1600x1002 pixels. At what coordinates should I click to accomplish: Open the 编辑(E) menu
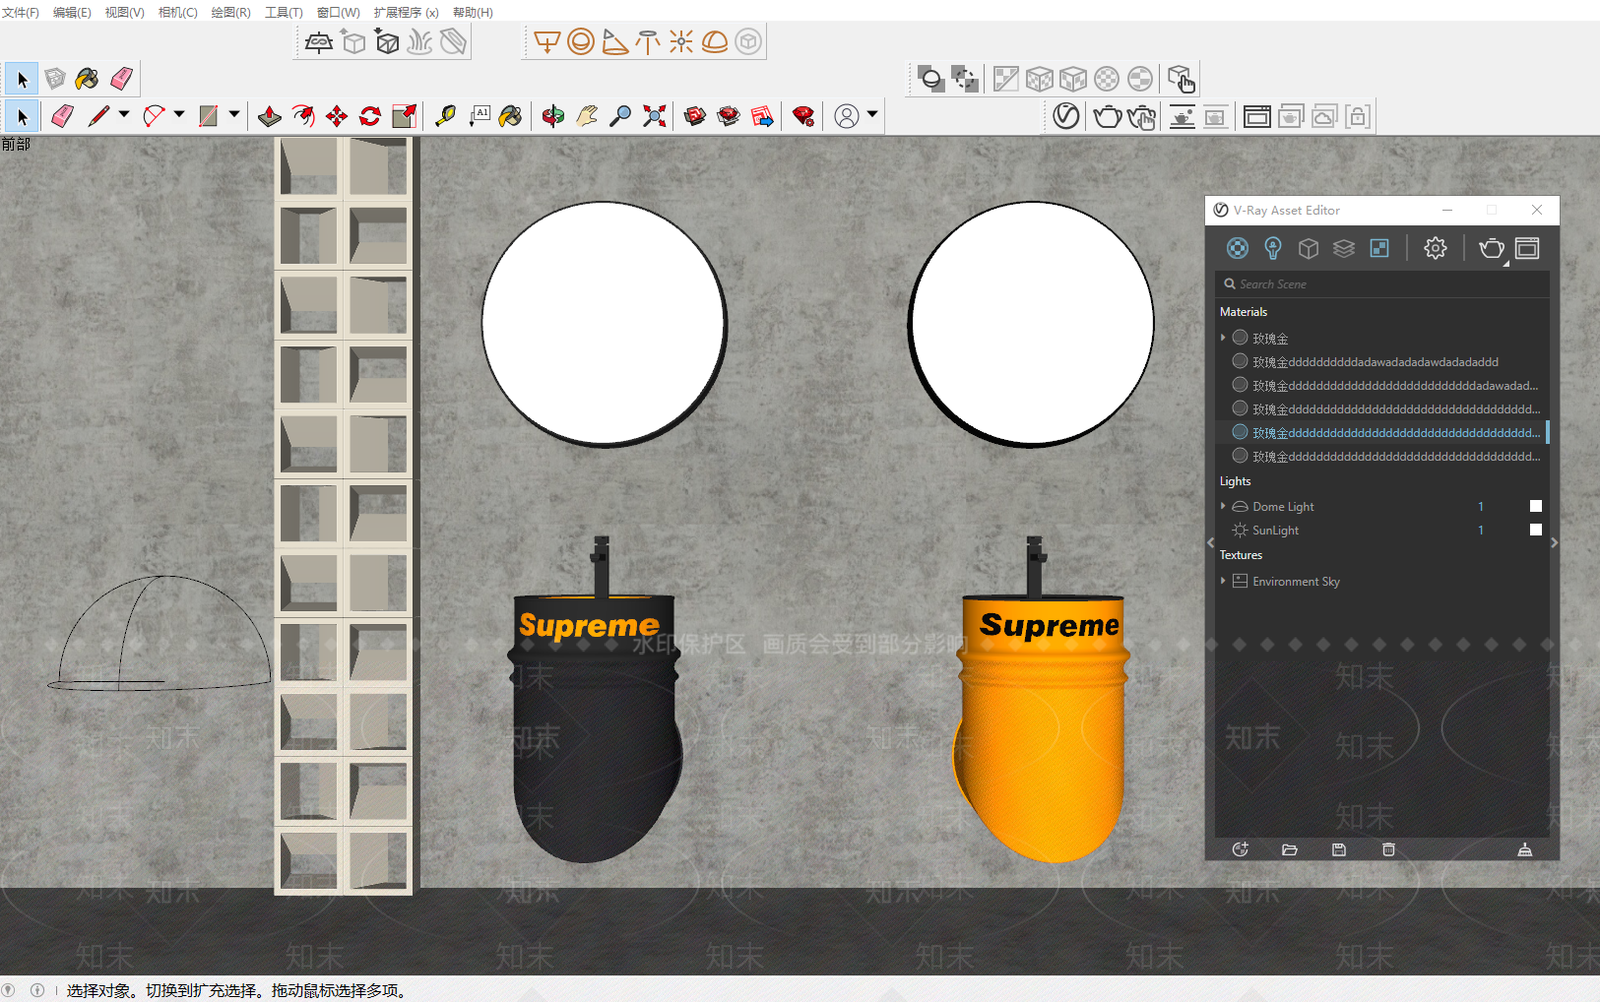tap(72, 12)
